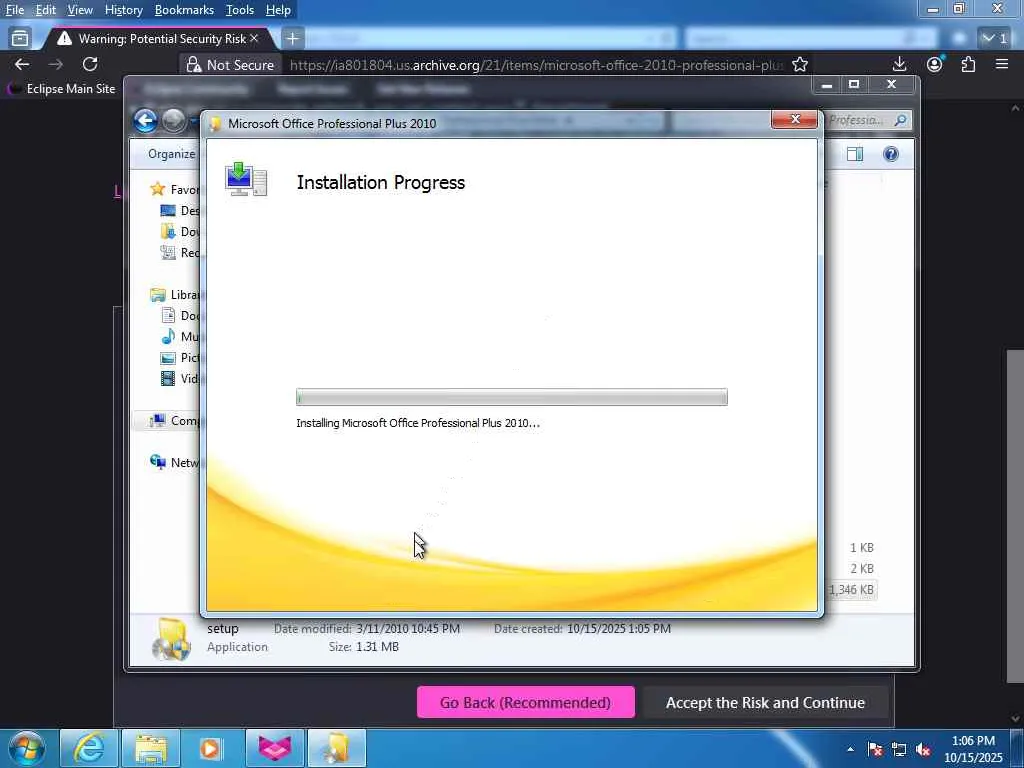Select Downloads in Explorer navigation pane
Image resolution: width=1024 pixels, height=768 pixels.
(x=180, y=231)
